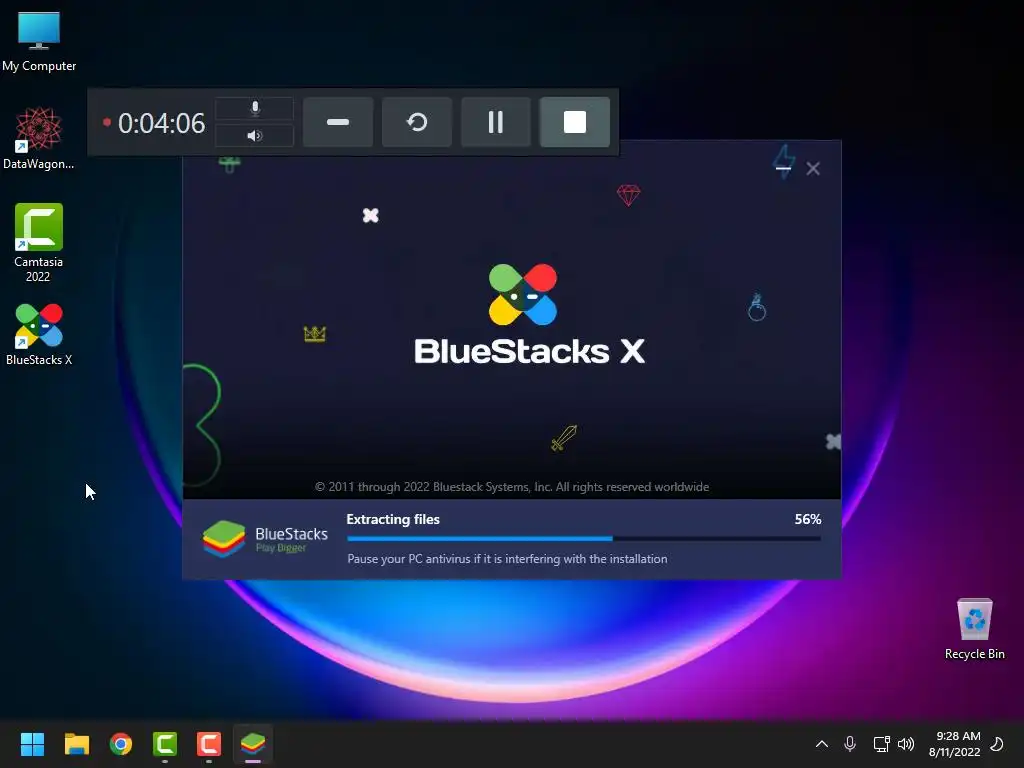The image size is (1024, 768).
Task: Select the BlueStacks X desktop shortcut
Action: click(x=39, y=334)
